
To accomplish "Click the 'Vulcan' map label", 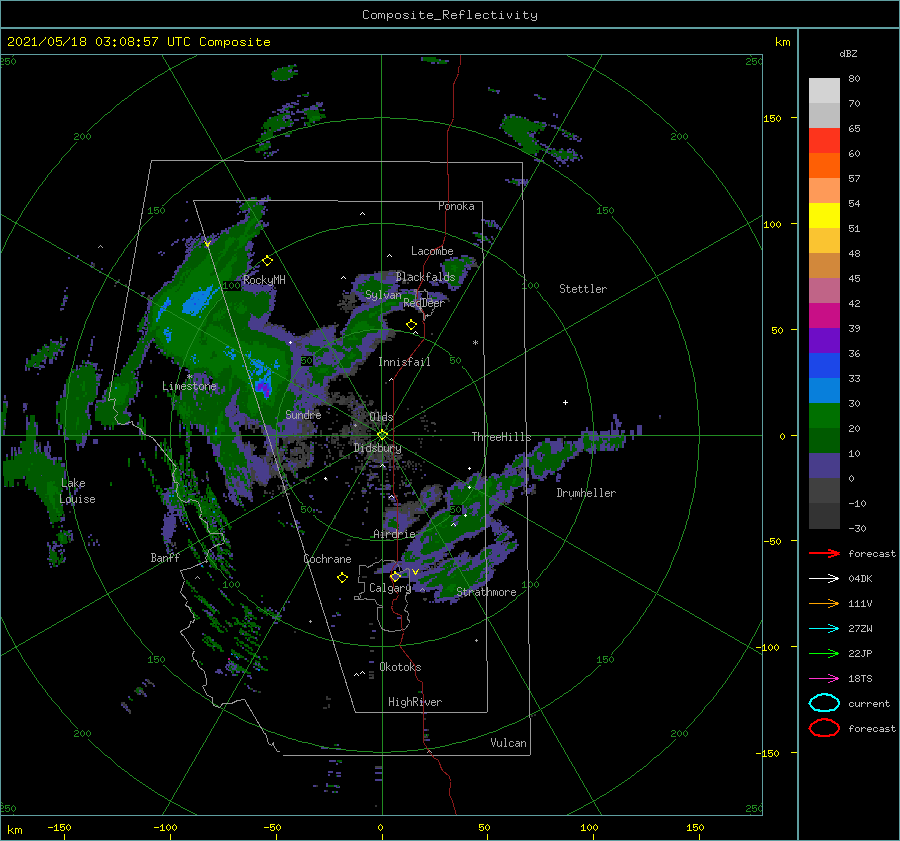I will click(x=508, y=742).
